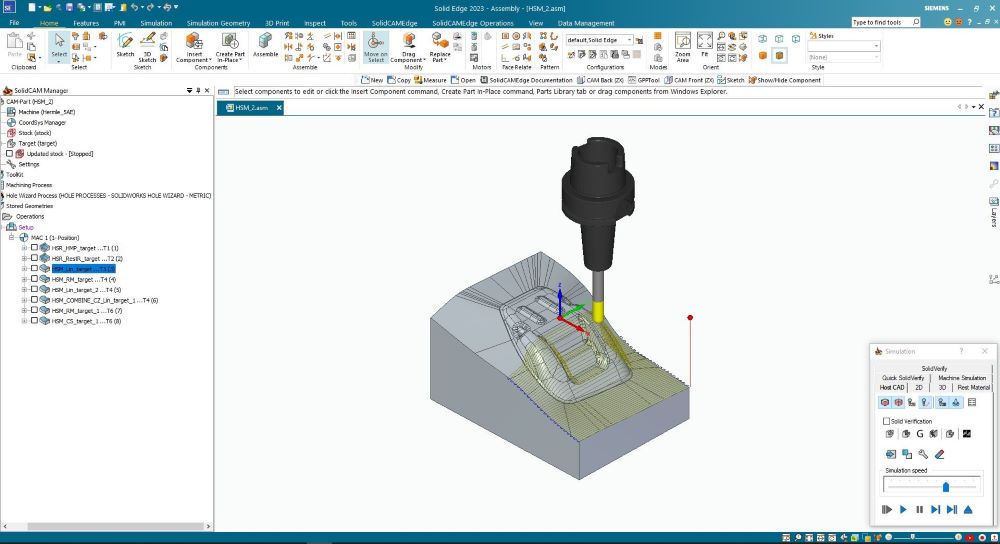Click the CAM Back (ZX) button
The width and height of the screenshot is (1000, 544).
point(600,80)
